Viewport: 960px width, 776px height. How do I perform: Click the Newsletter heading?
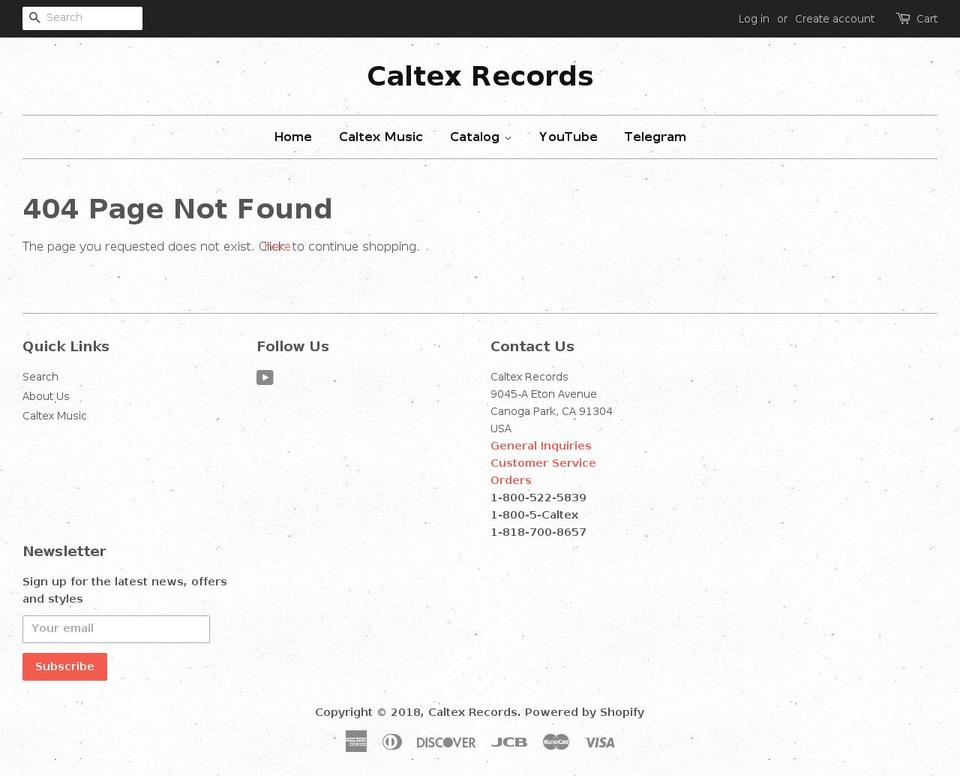pos(64,551)
